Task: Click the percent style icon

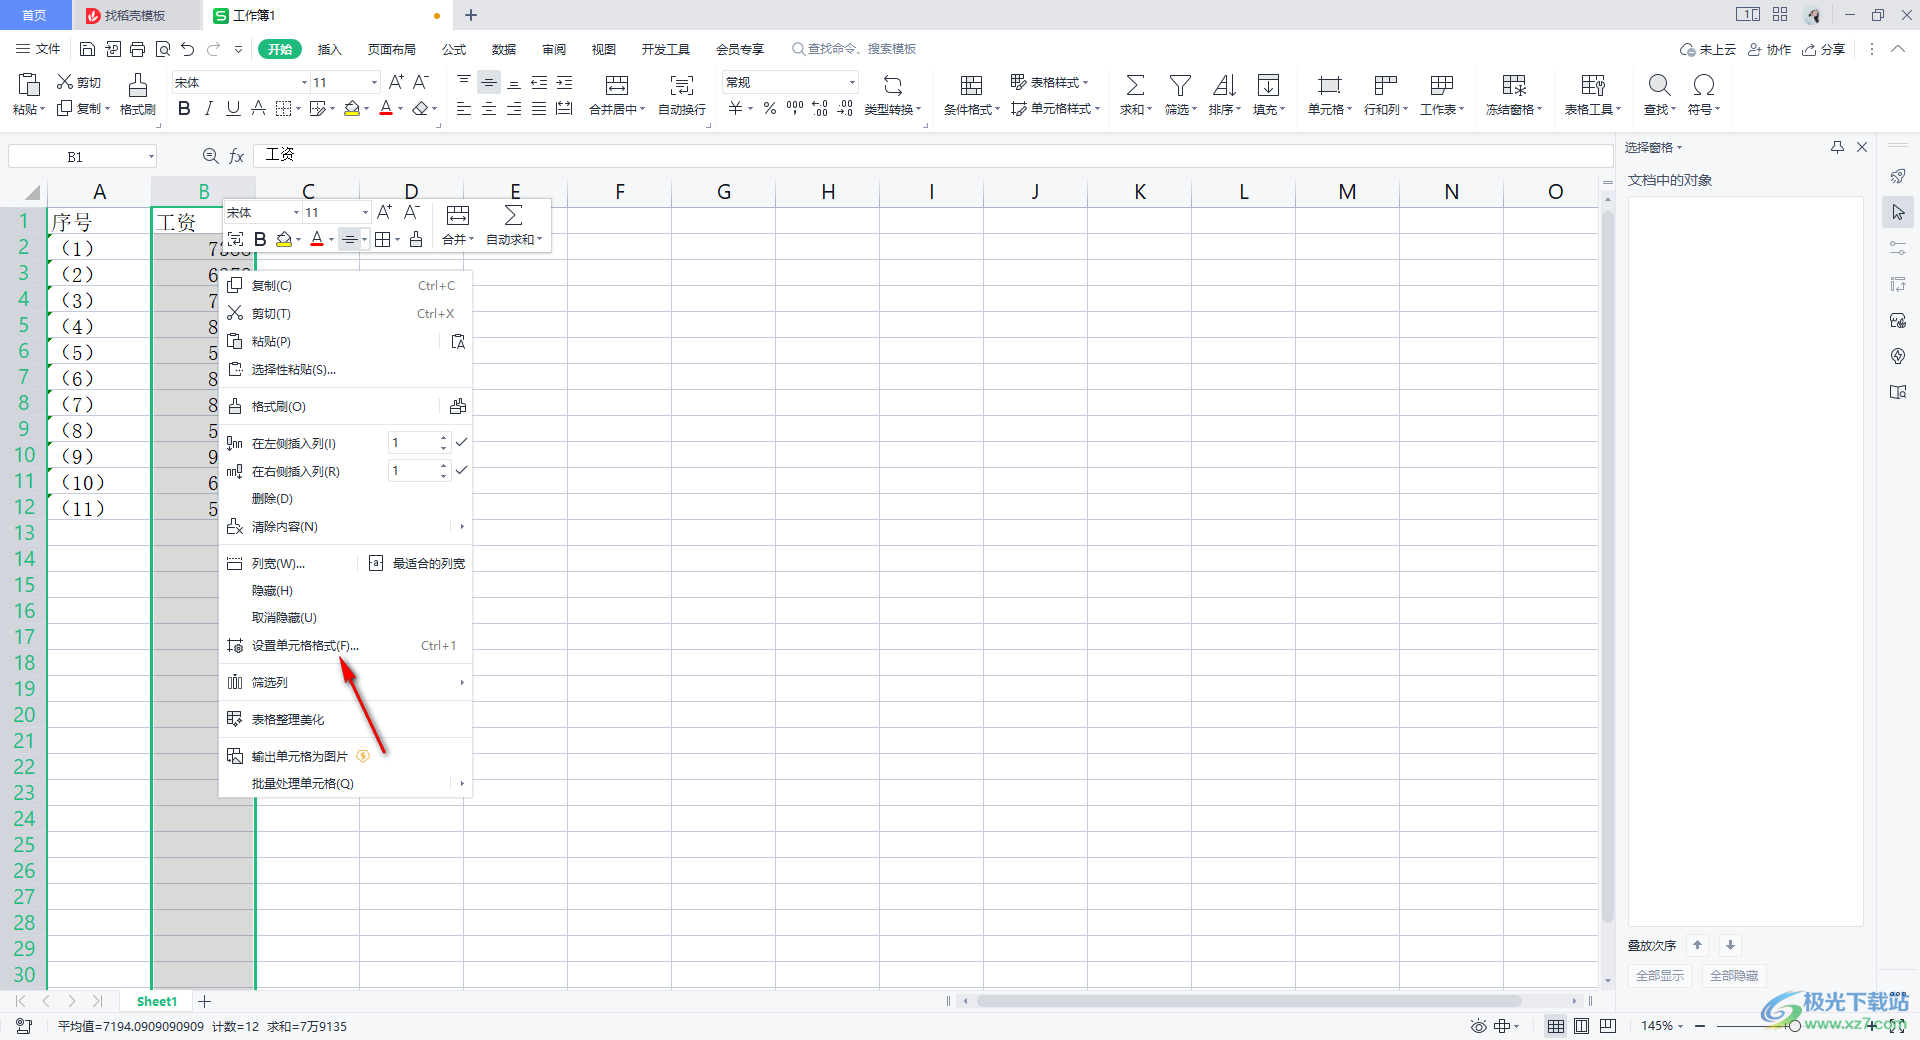Action: (x=770, y=108)
